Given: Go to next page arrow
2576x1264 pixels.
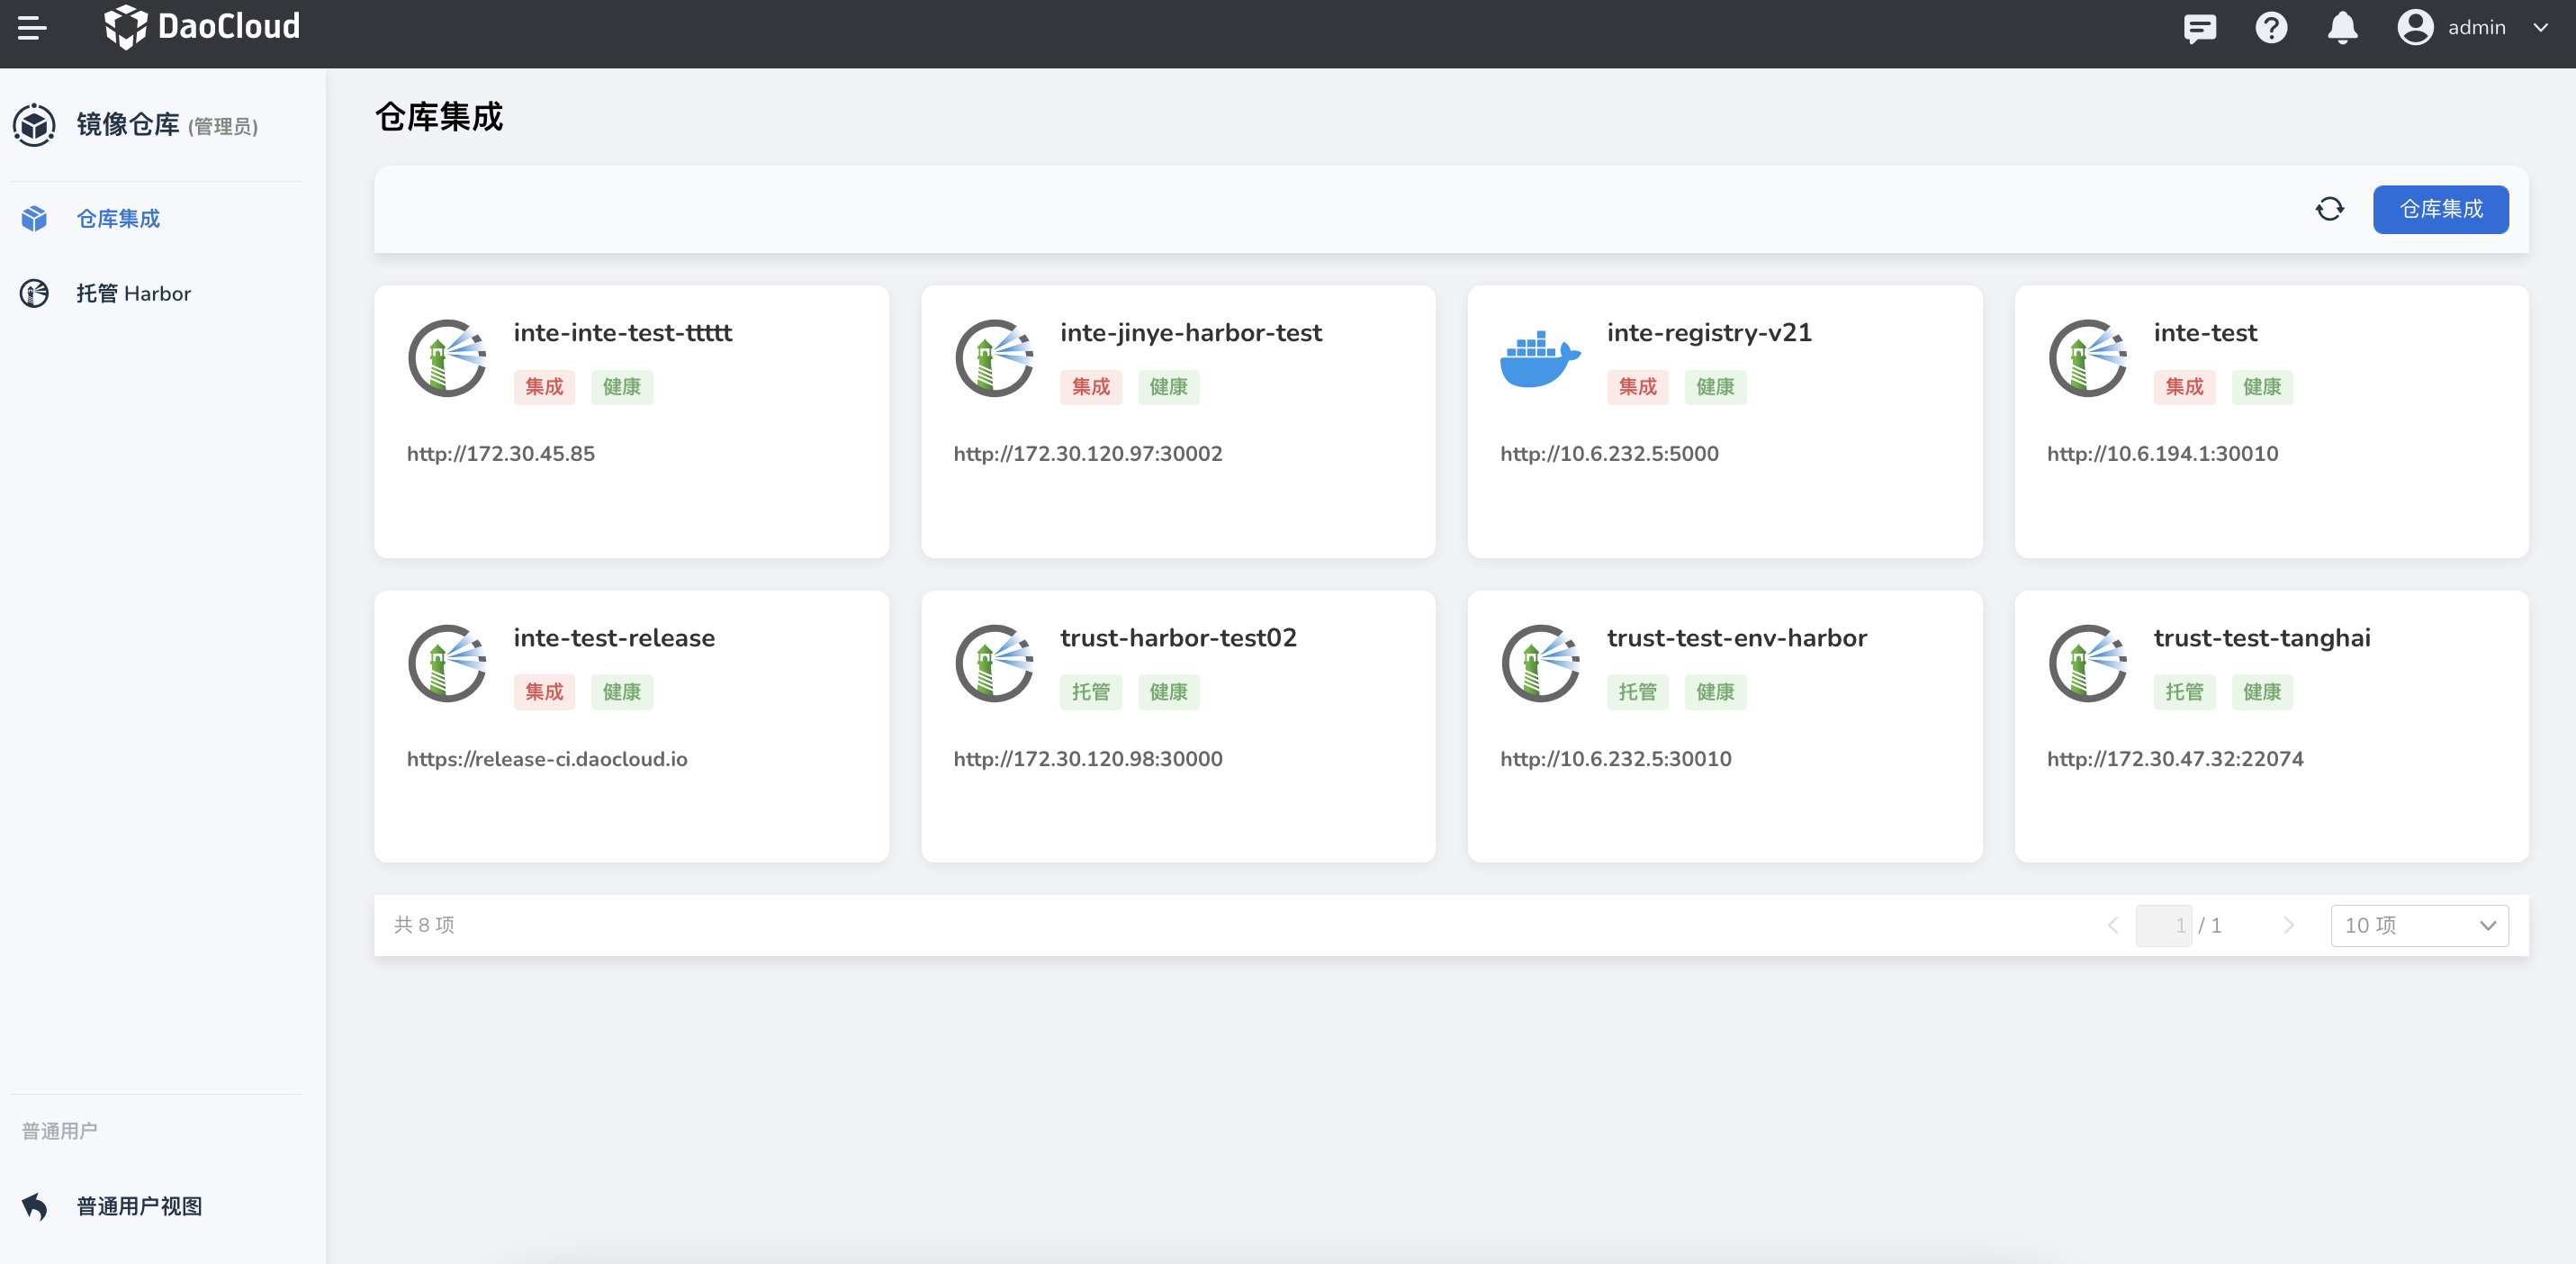Looking at the screenshot, I should (2289, 926).
